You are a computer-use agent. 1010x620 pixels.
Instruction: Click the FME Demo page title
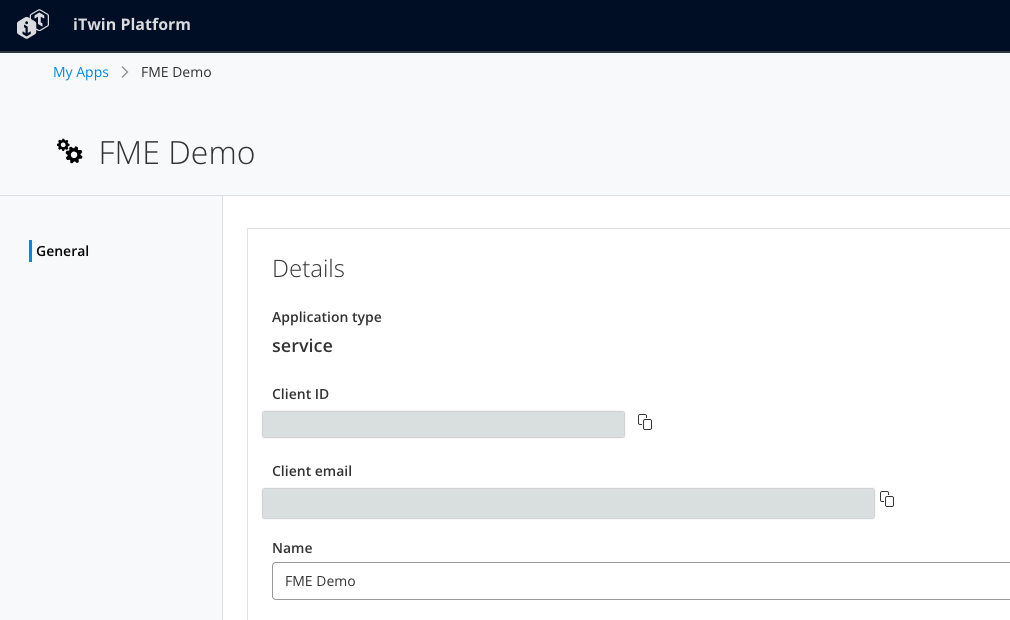[x=176, y=152]
